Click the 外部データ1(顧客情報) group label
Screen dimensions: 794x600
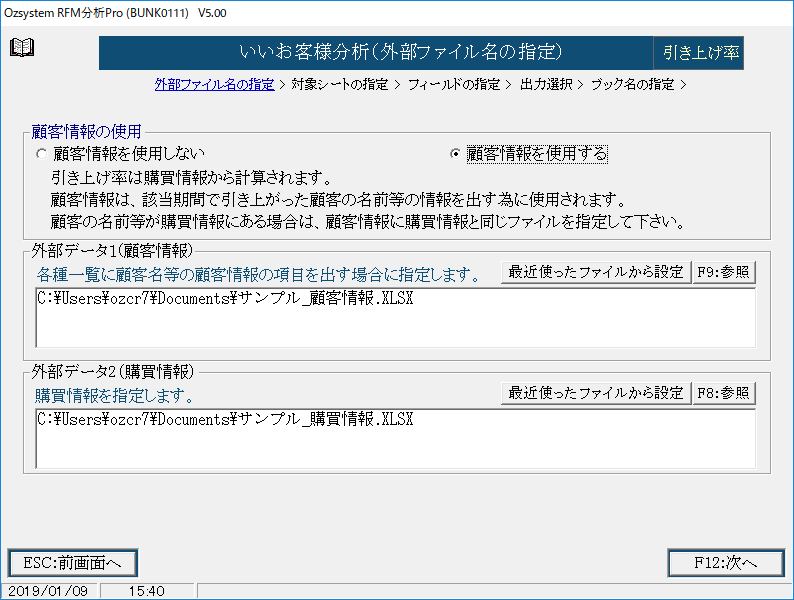coord(112,250)
